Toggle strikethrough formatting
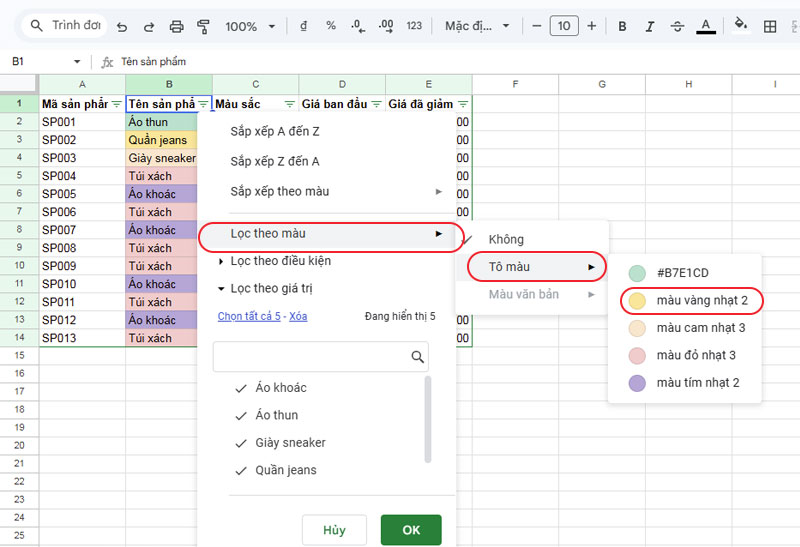The height and width of the screenshot is (547, 800). tap(677, 26)
